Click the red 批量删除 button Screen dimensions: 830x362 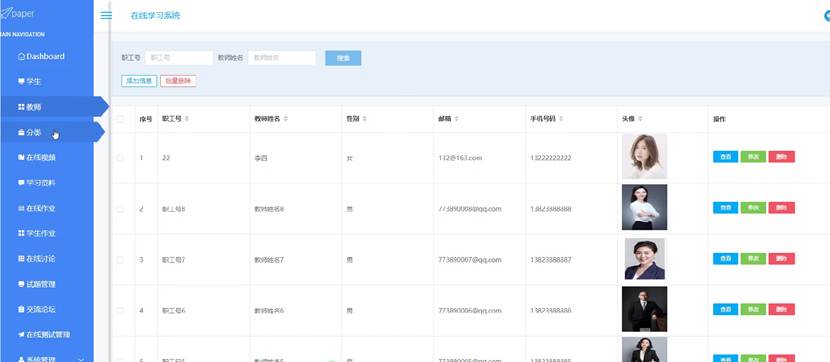[x=178, y=81]
